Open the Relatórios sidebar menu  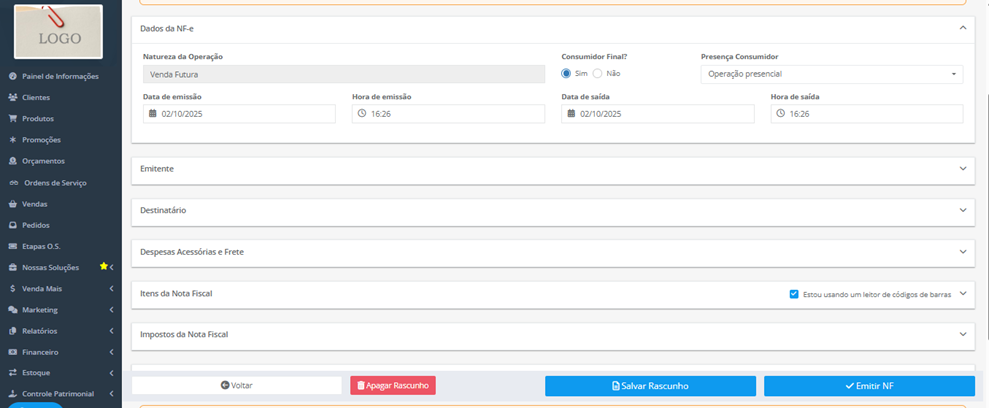61,330
